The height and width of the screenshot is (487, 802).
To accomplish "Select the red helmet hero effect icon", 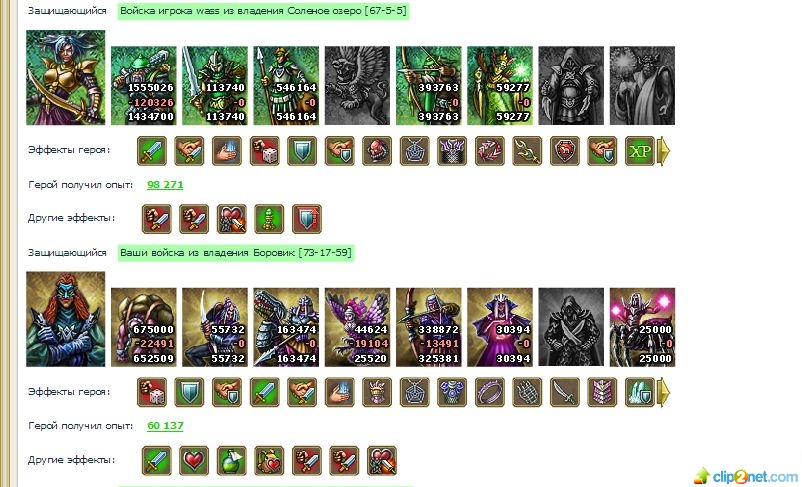I will [x=377, y=151].
